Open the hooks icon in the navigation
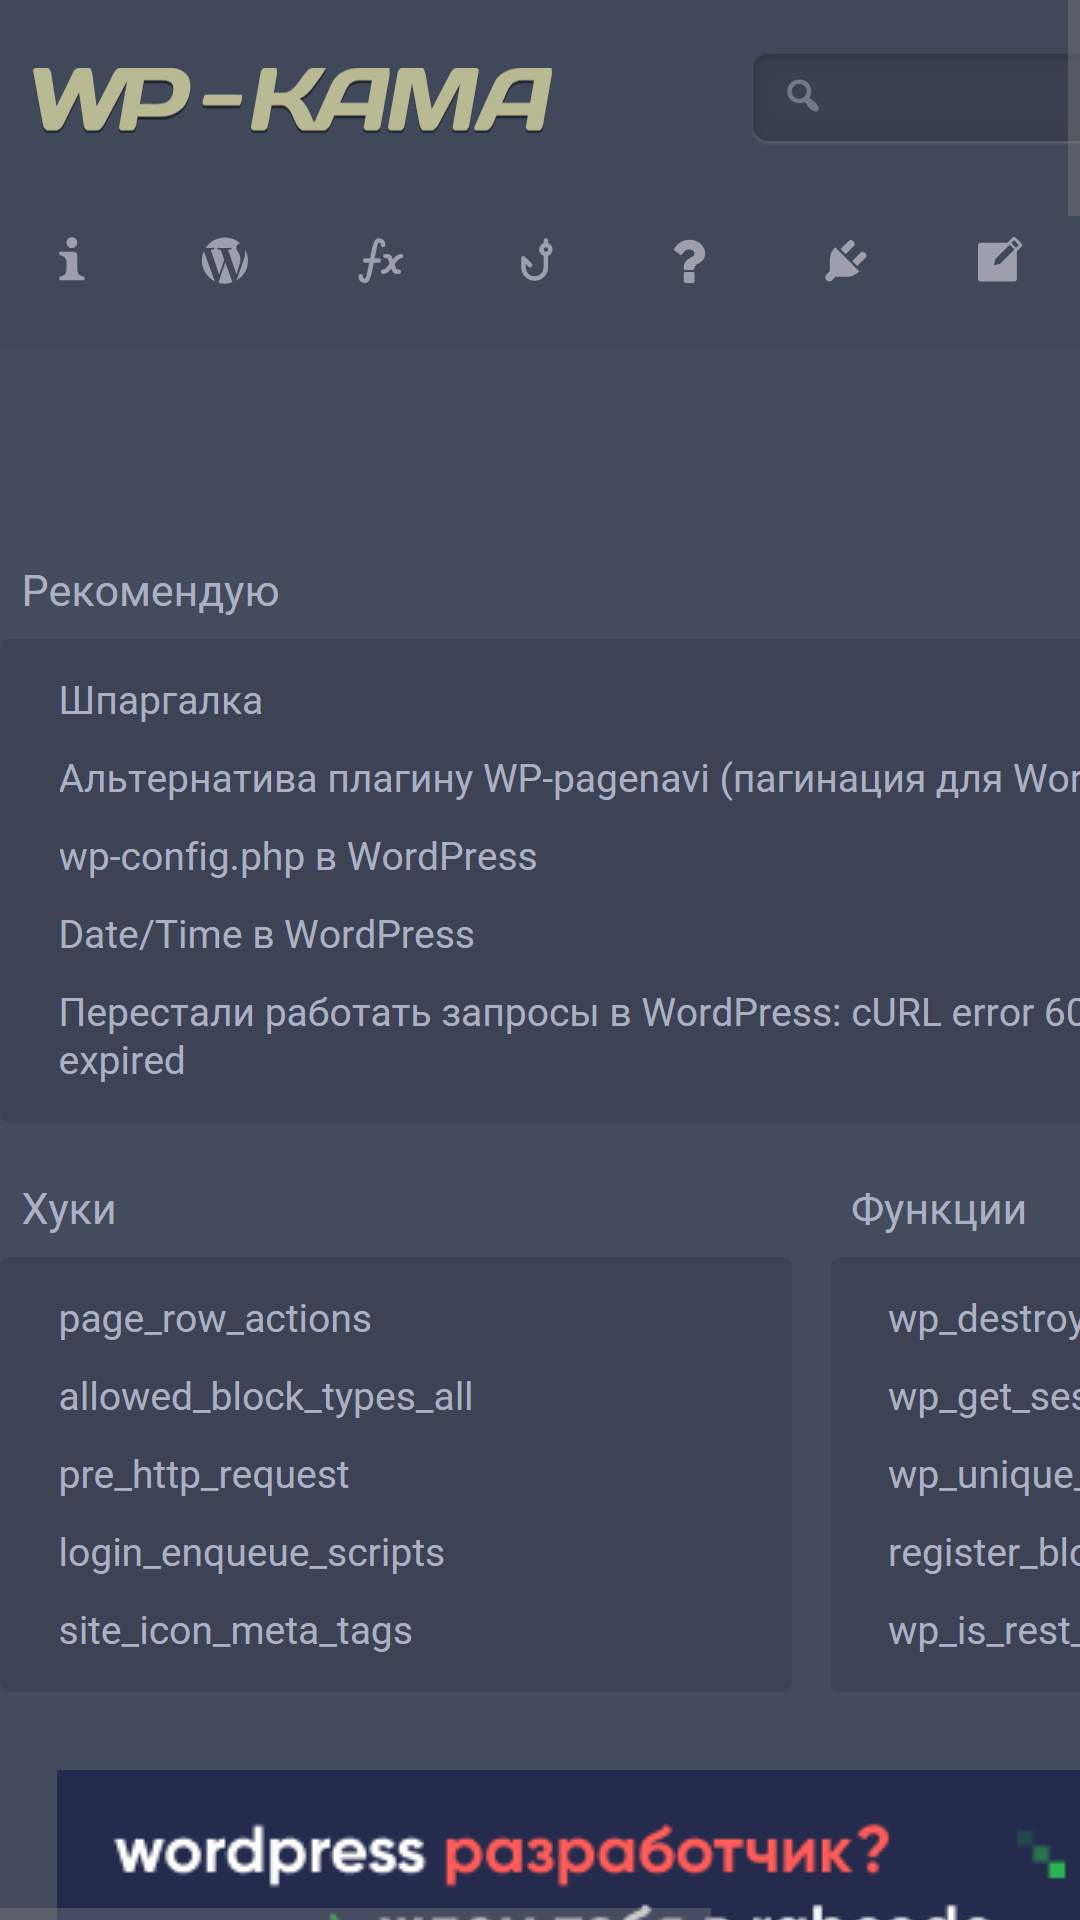The image size is (1080, 1920). [536, 261]
